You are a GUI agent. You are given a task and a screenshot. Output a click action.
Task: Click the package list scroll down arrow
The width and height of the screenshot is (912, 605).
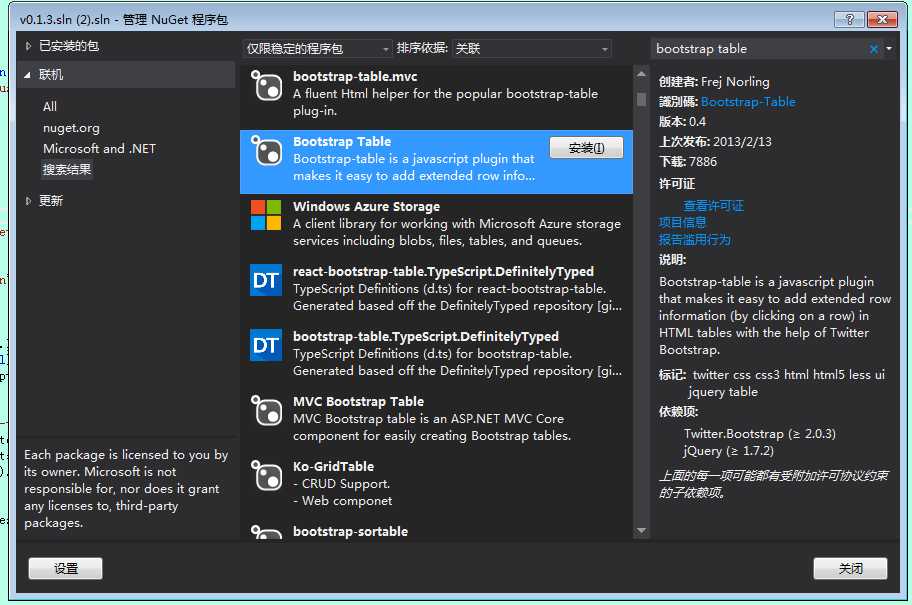click(x=641, y=531)
